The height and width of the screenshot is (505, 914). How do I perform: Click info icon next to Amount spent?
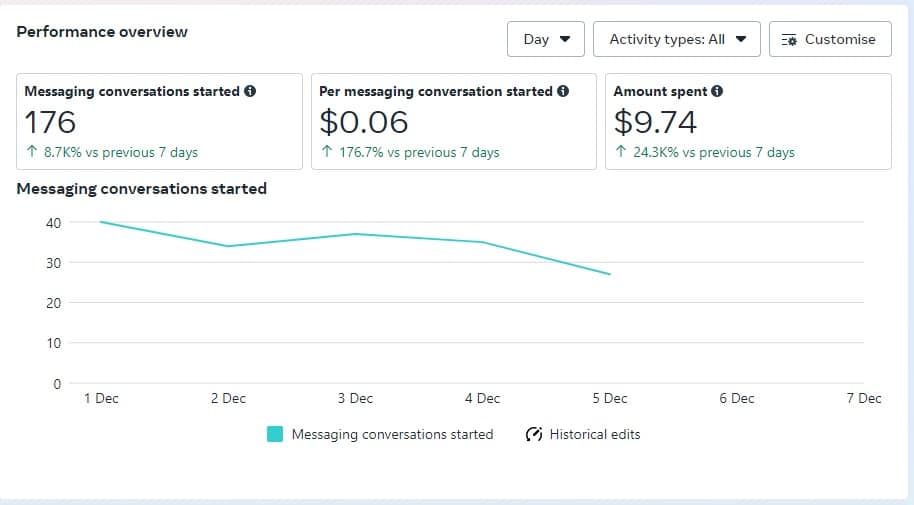[717, 91]
